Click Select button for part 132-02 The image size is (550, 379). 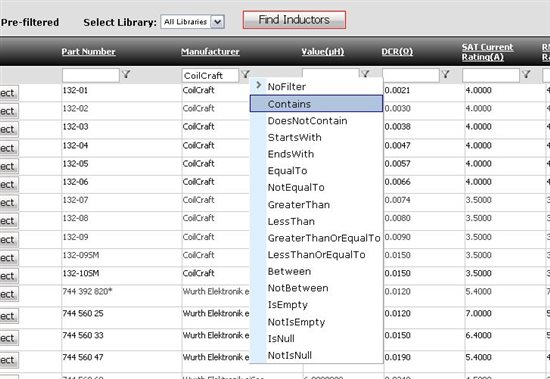point(9,111)
